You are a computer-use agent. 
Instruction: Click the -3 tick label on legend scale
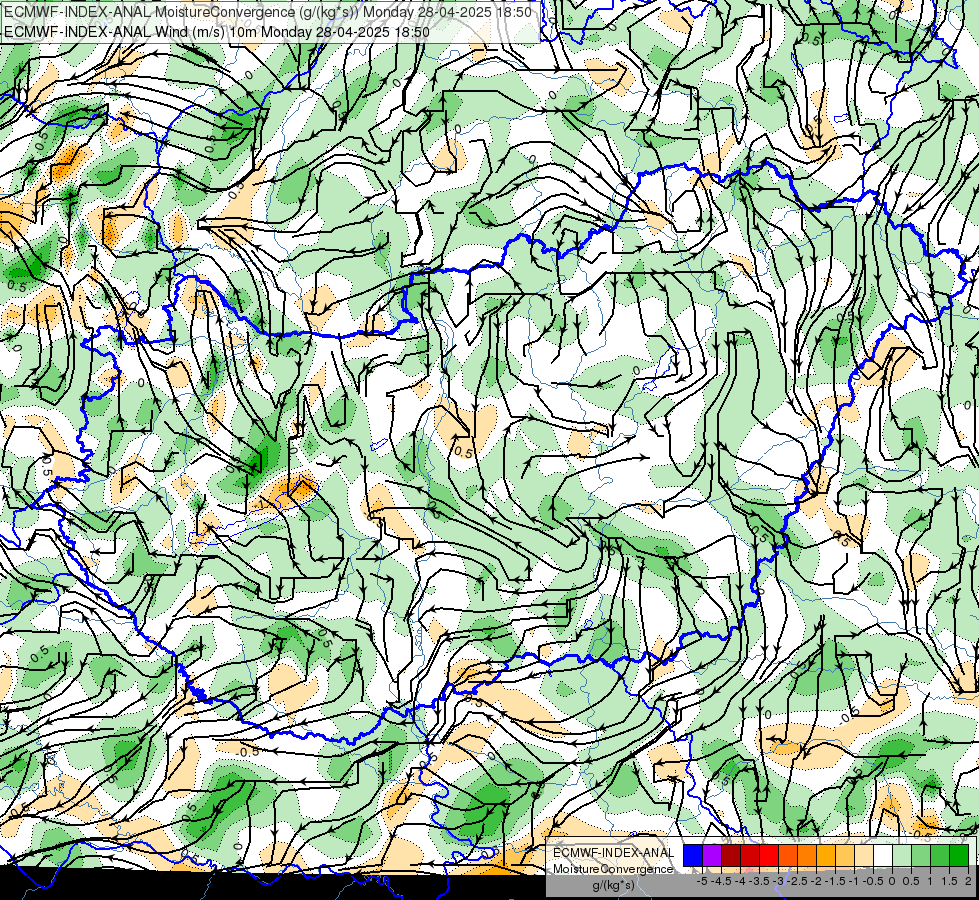coord(778,881)
